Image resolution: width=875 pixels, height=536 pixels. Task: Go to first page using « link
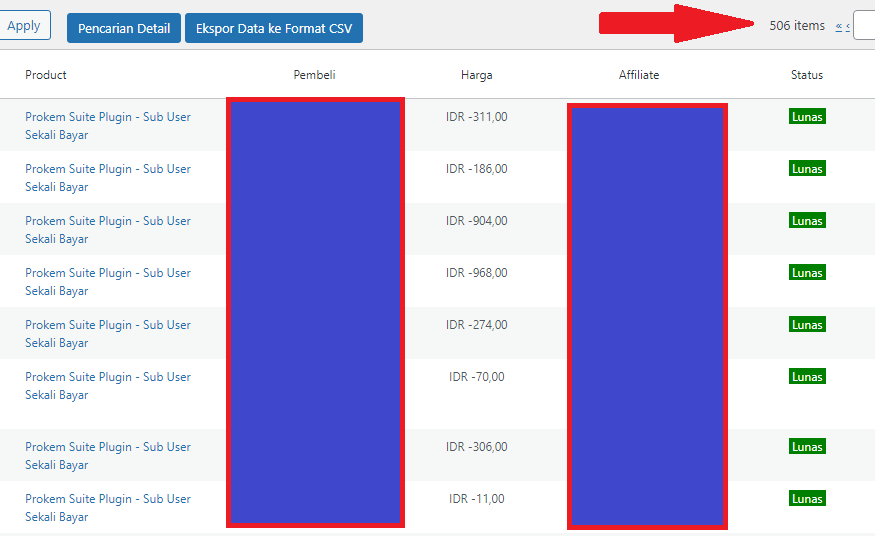coord(838,27)
